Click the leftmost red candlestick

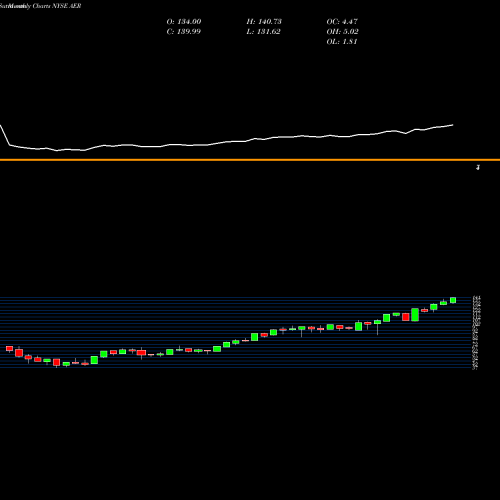pyautogui.click(x=9, y=349)
